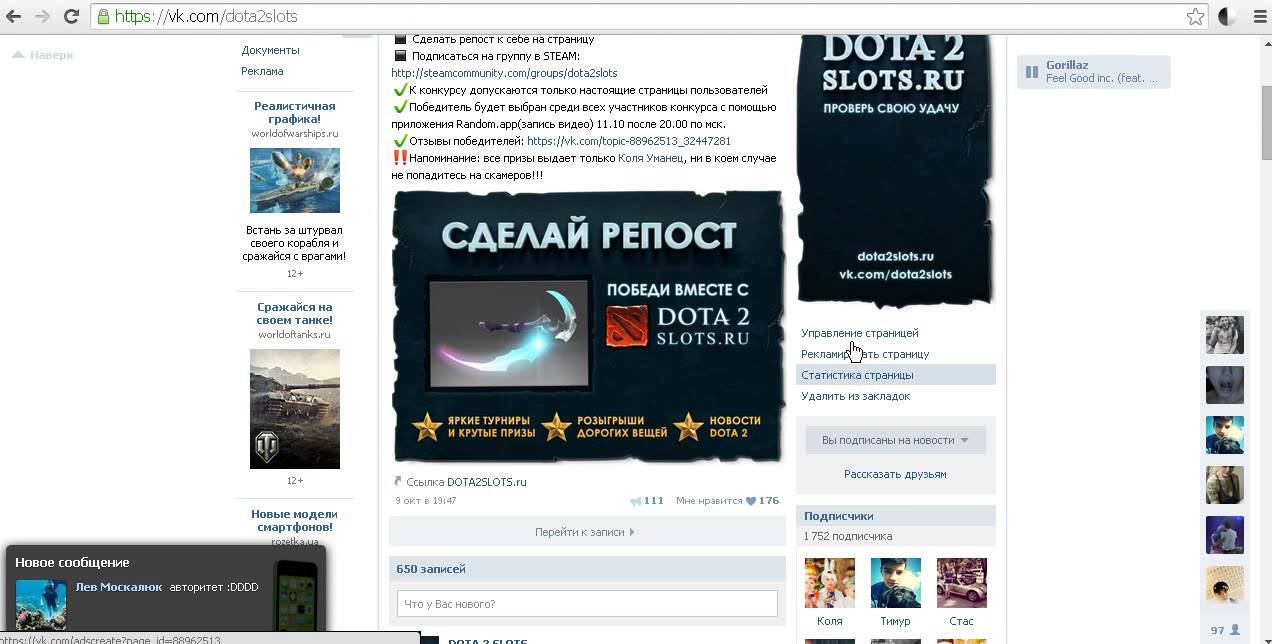Click the Что у Вас нового? field

[x=587, y=604]
